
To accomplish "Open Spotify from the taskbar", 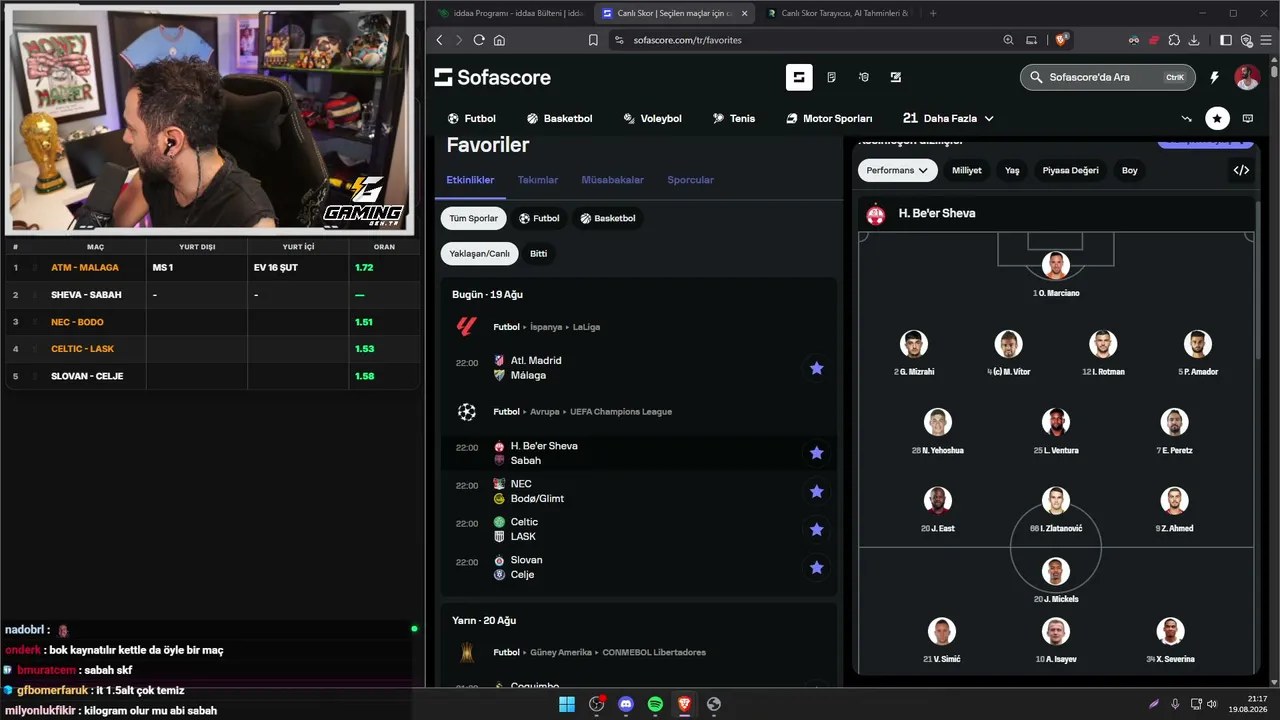I will (655, 704).
